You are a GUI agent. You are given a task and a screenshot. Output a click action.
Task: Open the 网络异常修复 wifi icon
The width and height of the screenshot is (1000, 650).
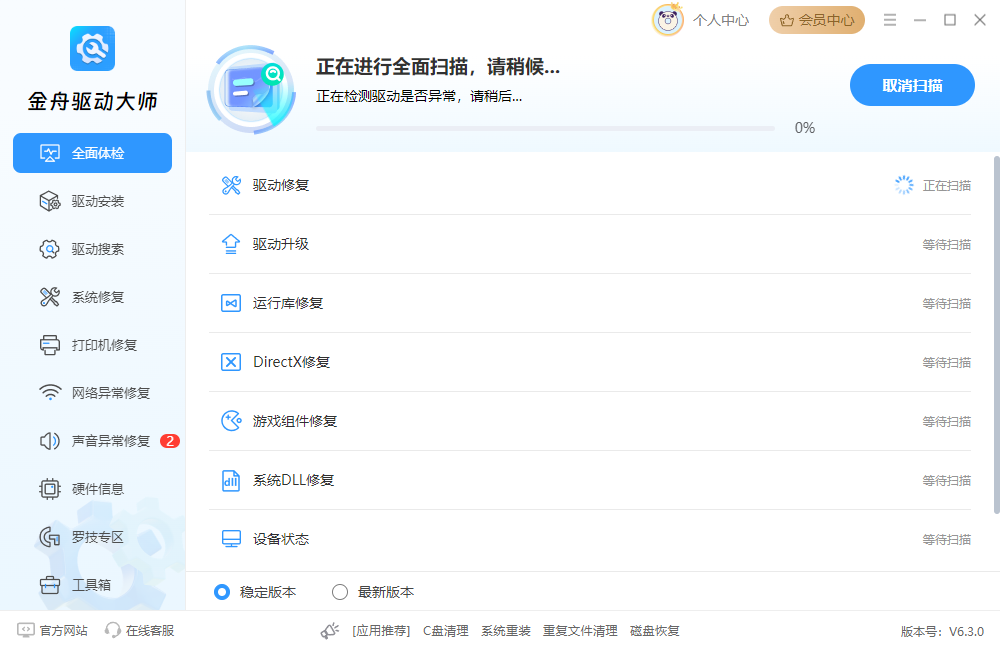click(50, 392)
